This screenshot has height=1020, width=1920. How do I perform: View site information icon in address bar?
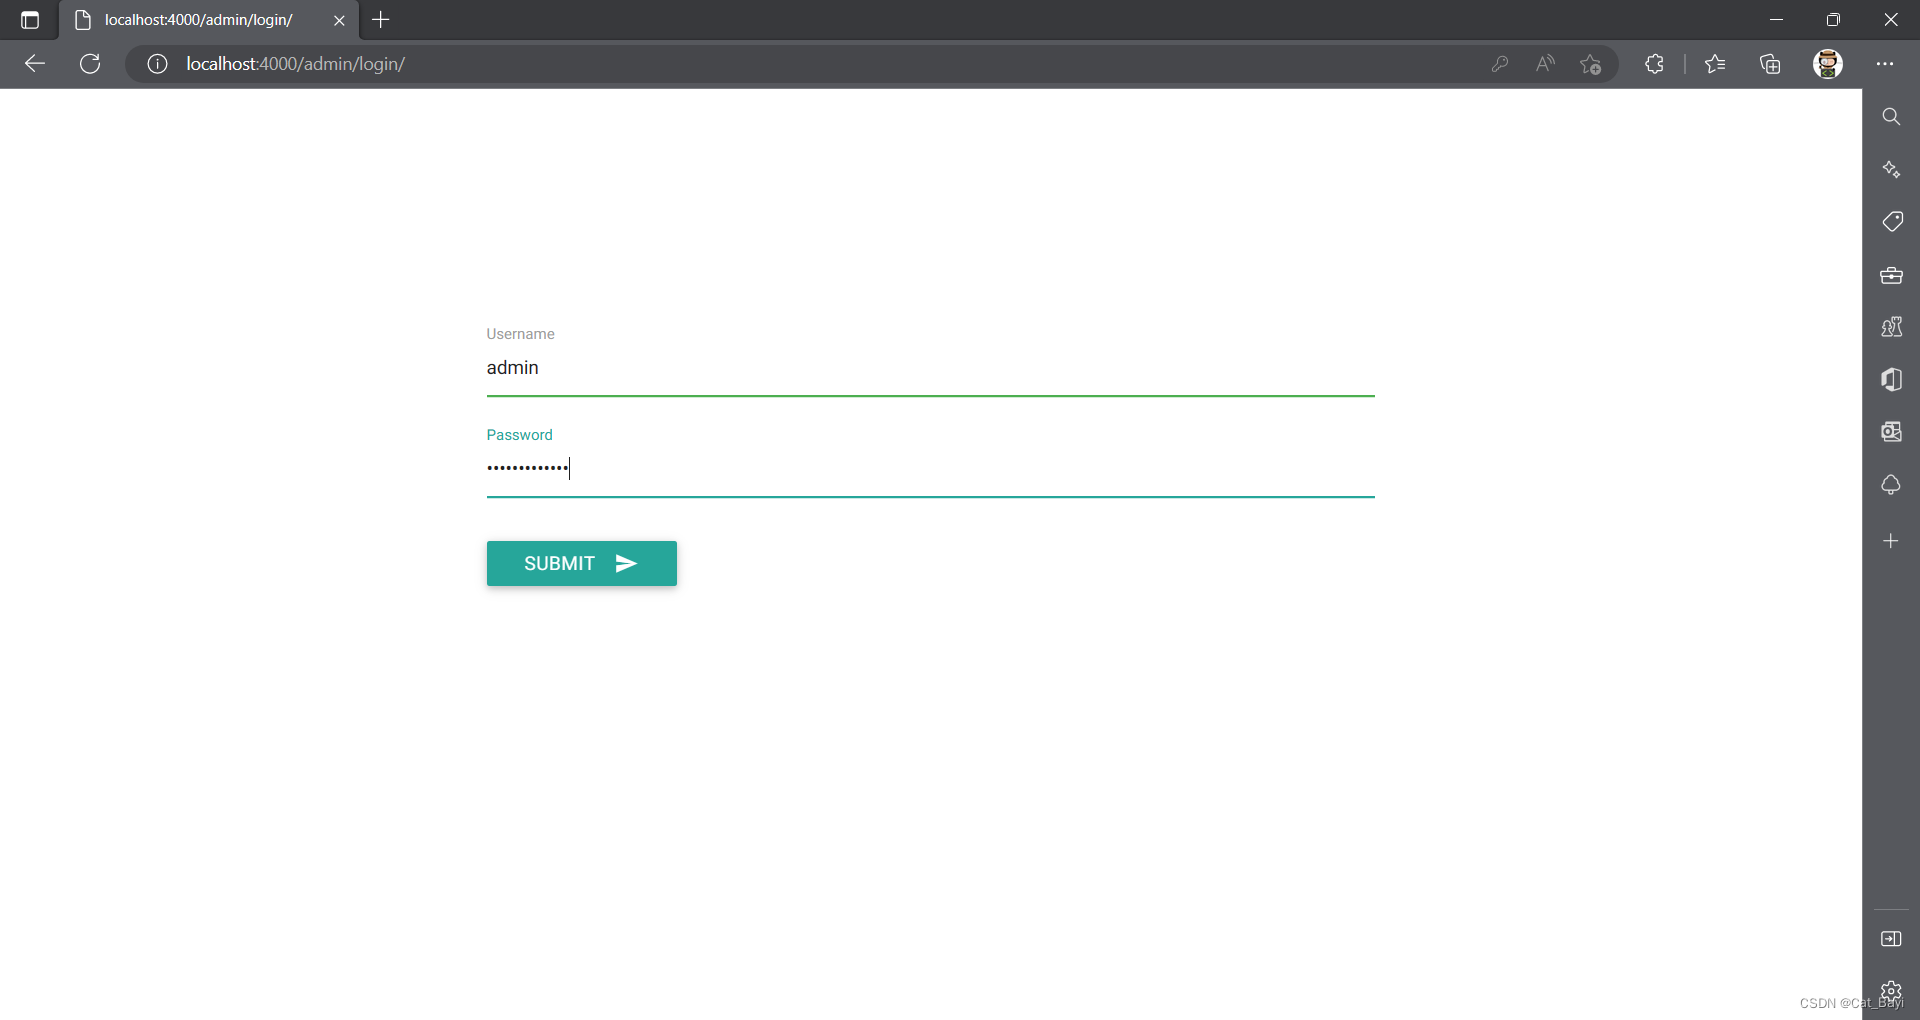tap(157, 64)
